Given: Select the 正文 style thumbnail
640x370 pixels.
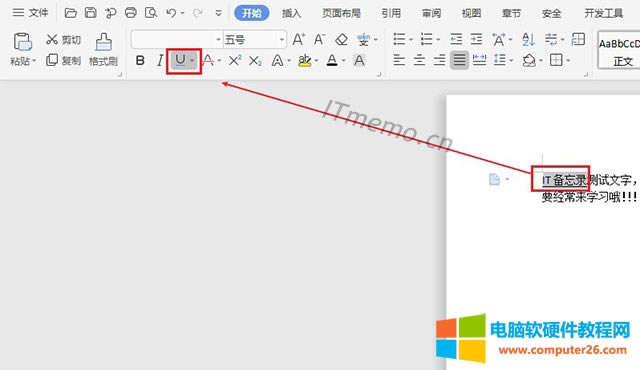Looking at the screenshot, I should point(619,51).
